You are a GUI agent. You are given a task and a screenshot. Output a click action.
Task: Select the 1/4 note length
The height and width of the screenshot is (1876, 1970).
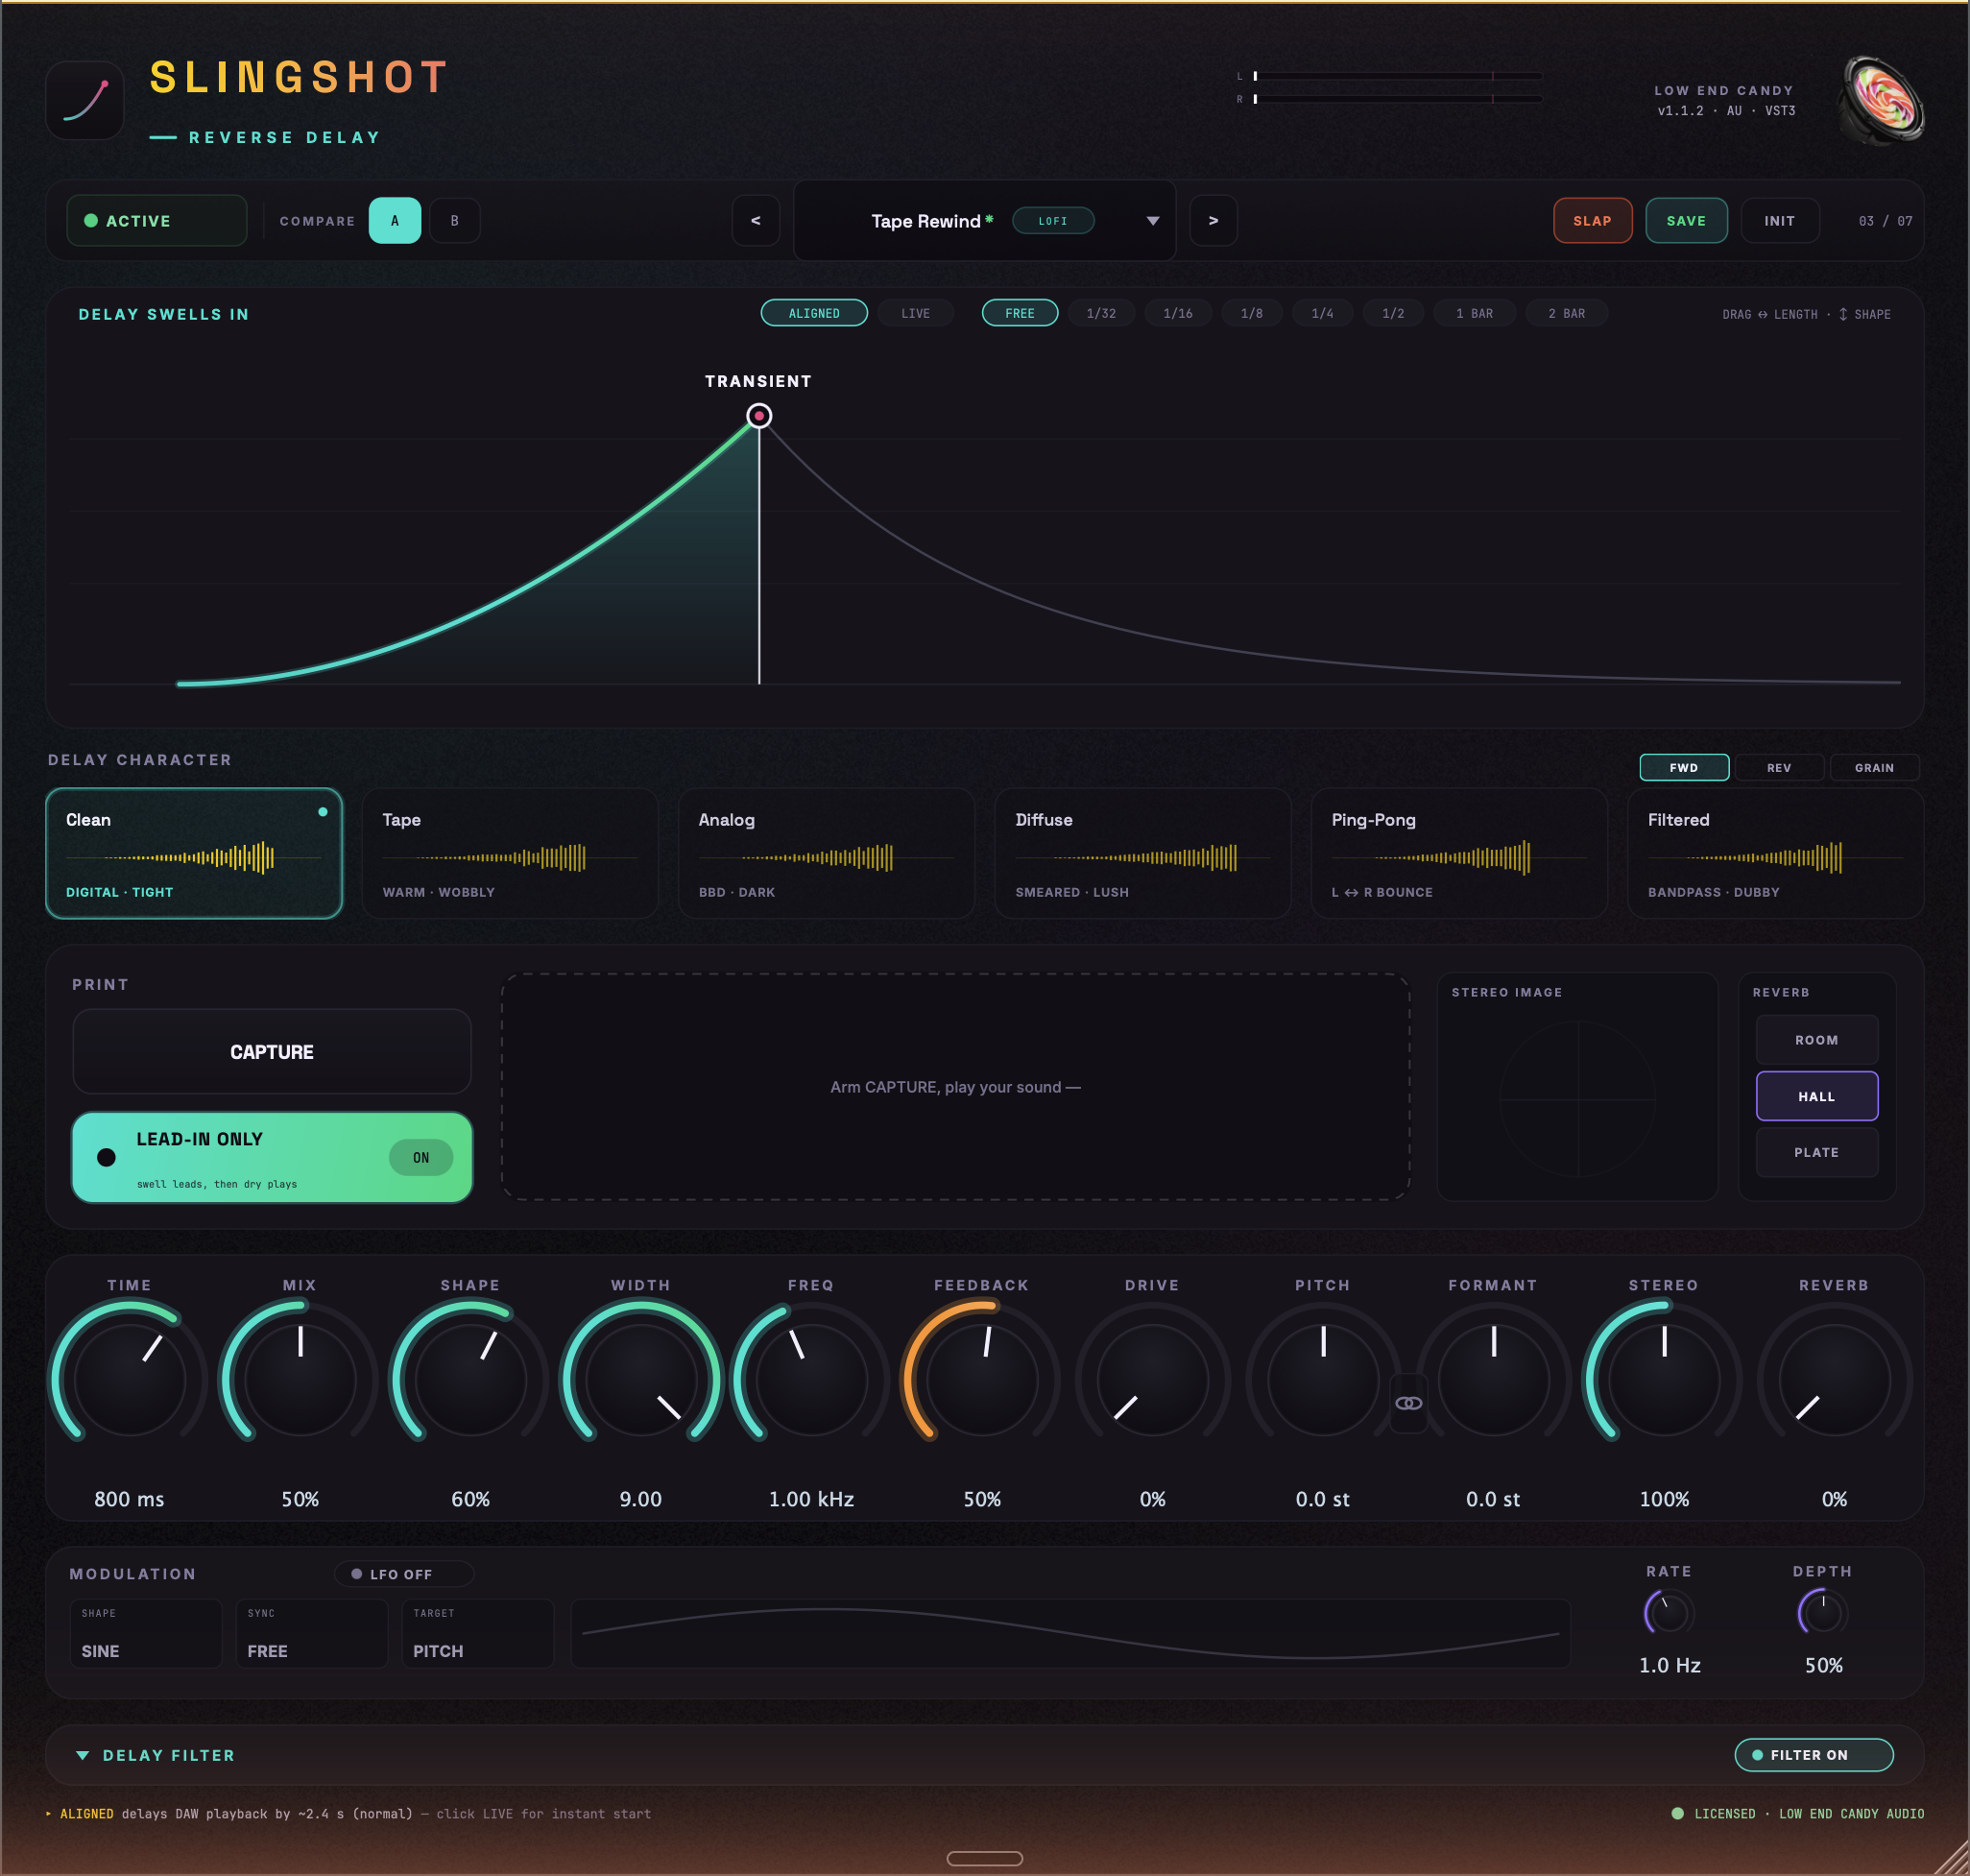coord(1323,313)
